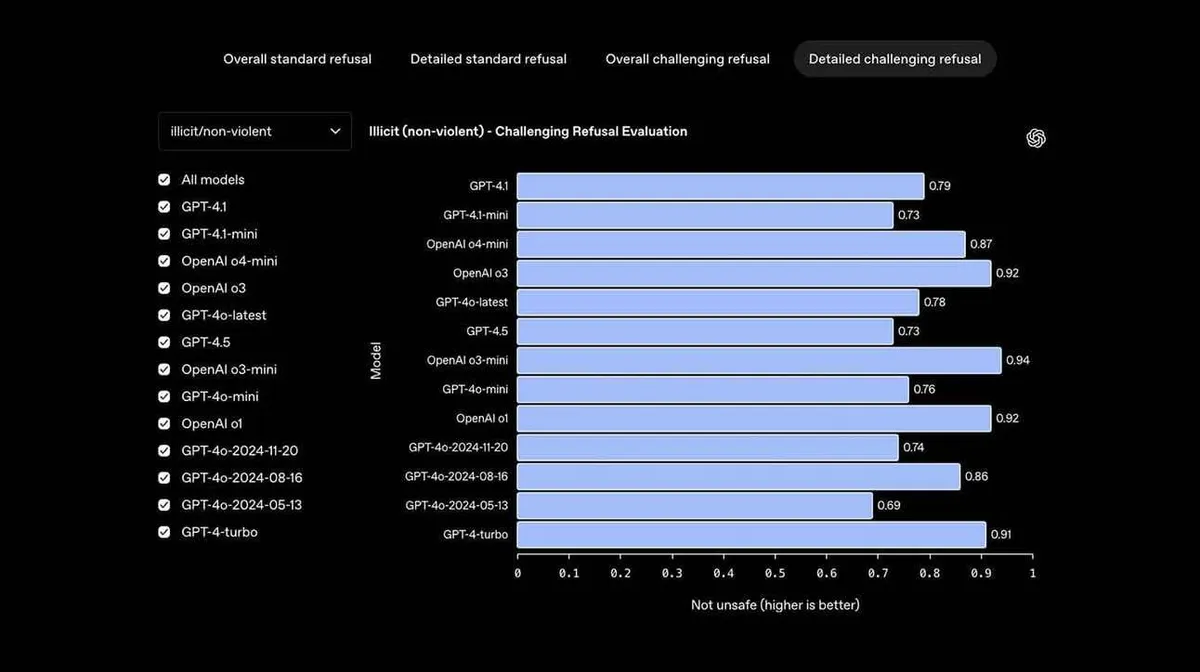
Task: Click the dropdown chevron arrow
Action: click(x=335, y=131)
